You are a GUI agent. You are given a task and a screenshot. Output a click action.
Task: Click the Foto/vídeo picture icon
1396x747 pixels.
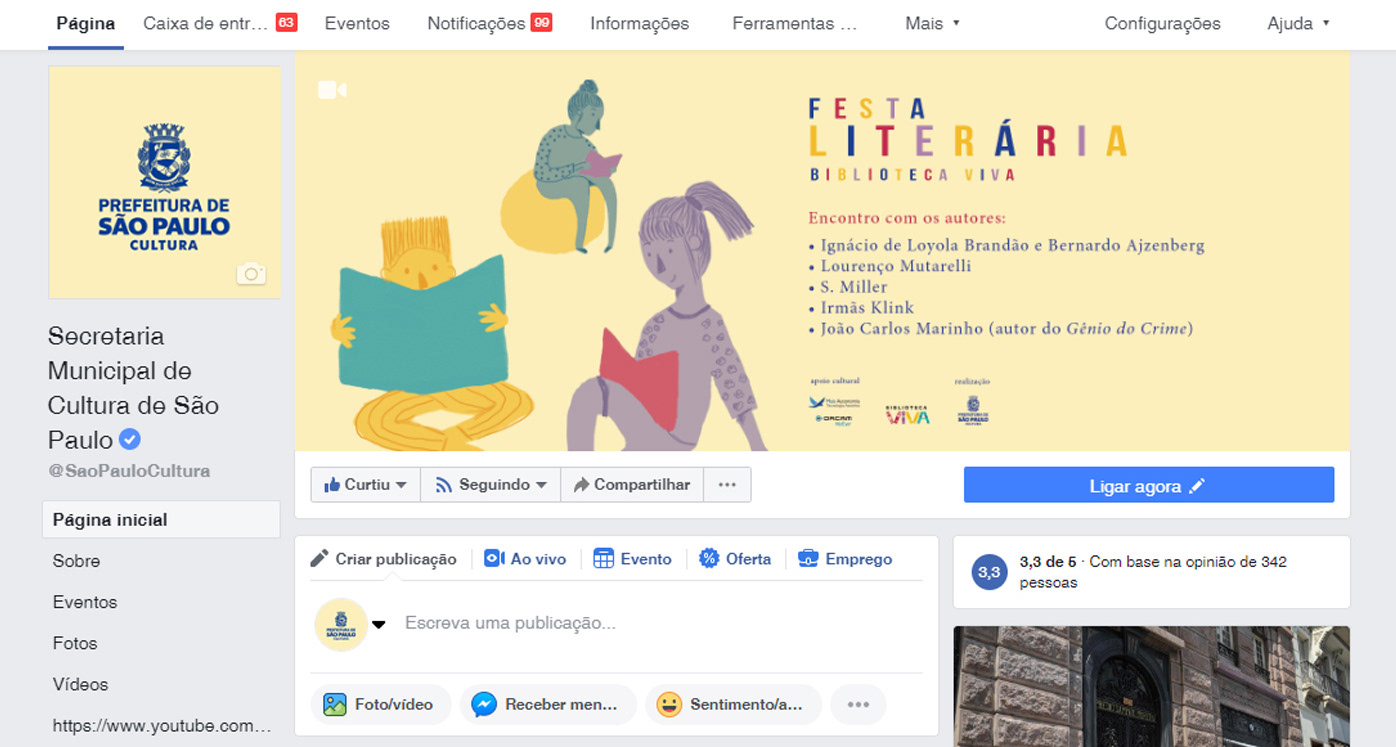335,704
